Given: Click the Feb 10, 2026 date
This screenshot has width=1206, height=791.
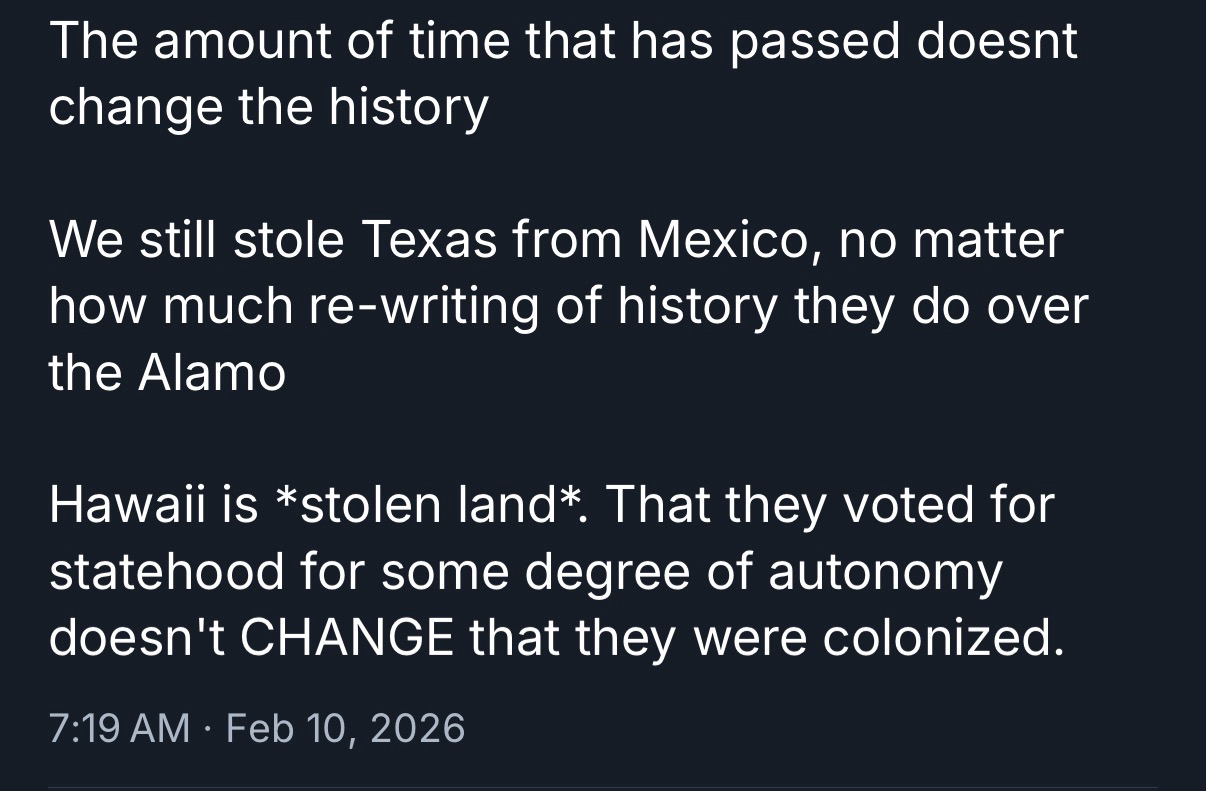Looking at the screenshot, I should coord(346,727).
